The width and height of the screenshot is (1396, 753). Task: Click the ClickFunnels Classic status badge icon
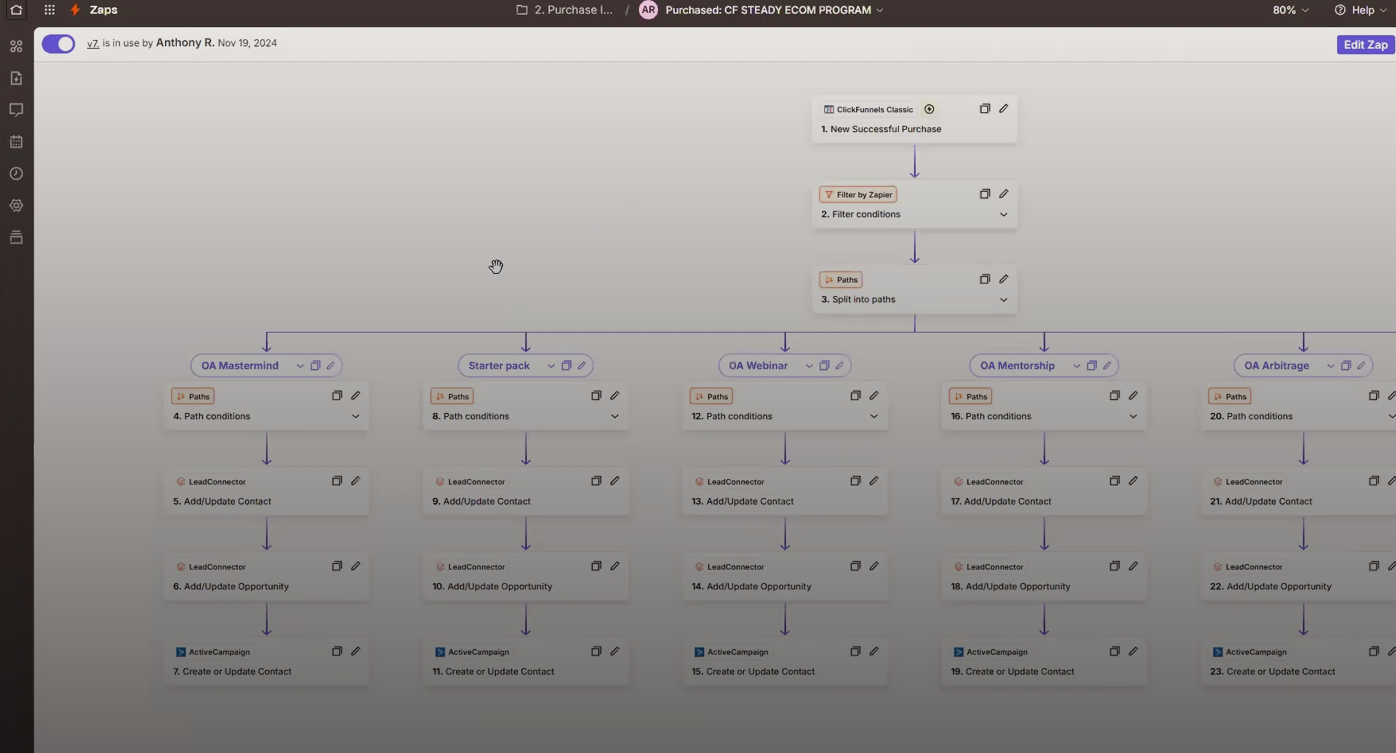[929, 109]
